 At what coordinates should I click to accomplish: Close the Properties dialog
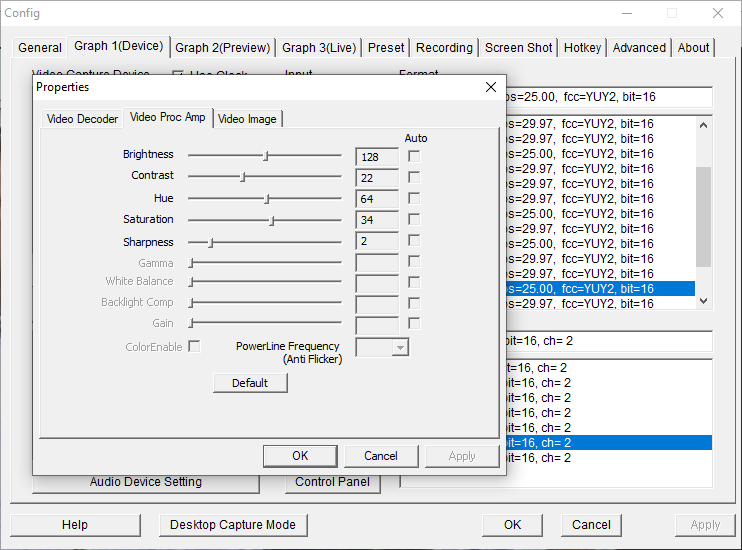coord(491,87)
